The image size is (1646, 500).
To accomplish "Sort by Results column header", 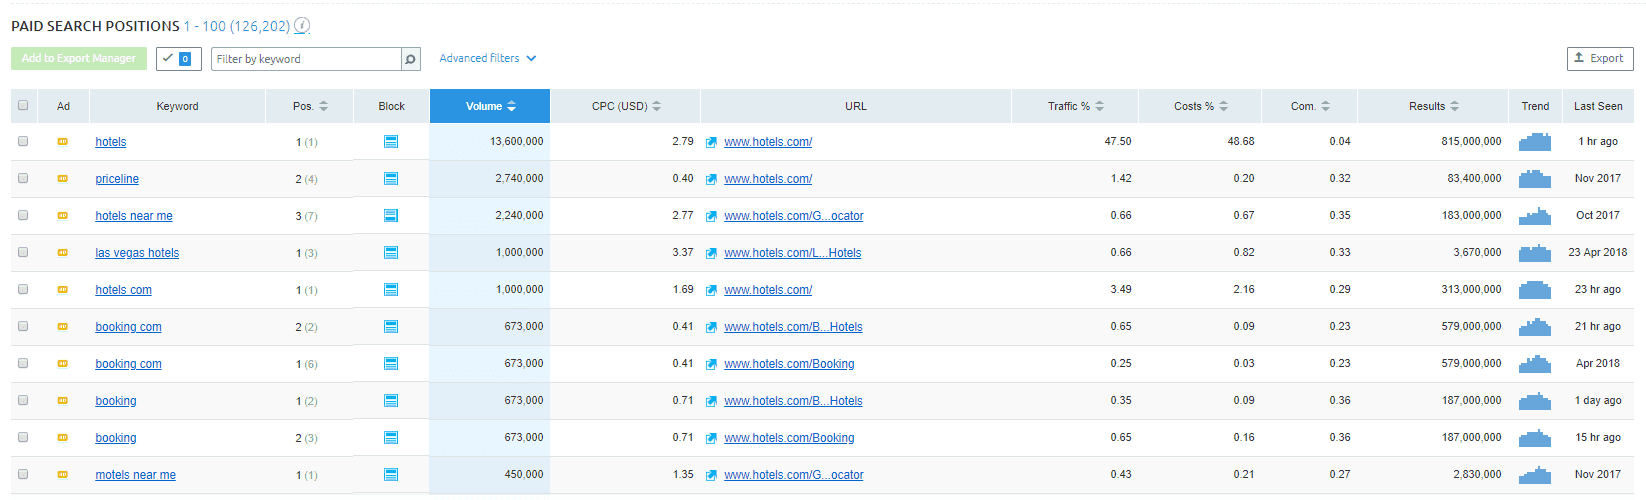I will coord(1433,106).
